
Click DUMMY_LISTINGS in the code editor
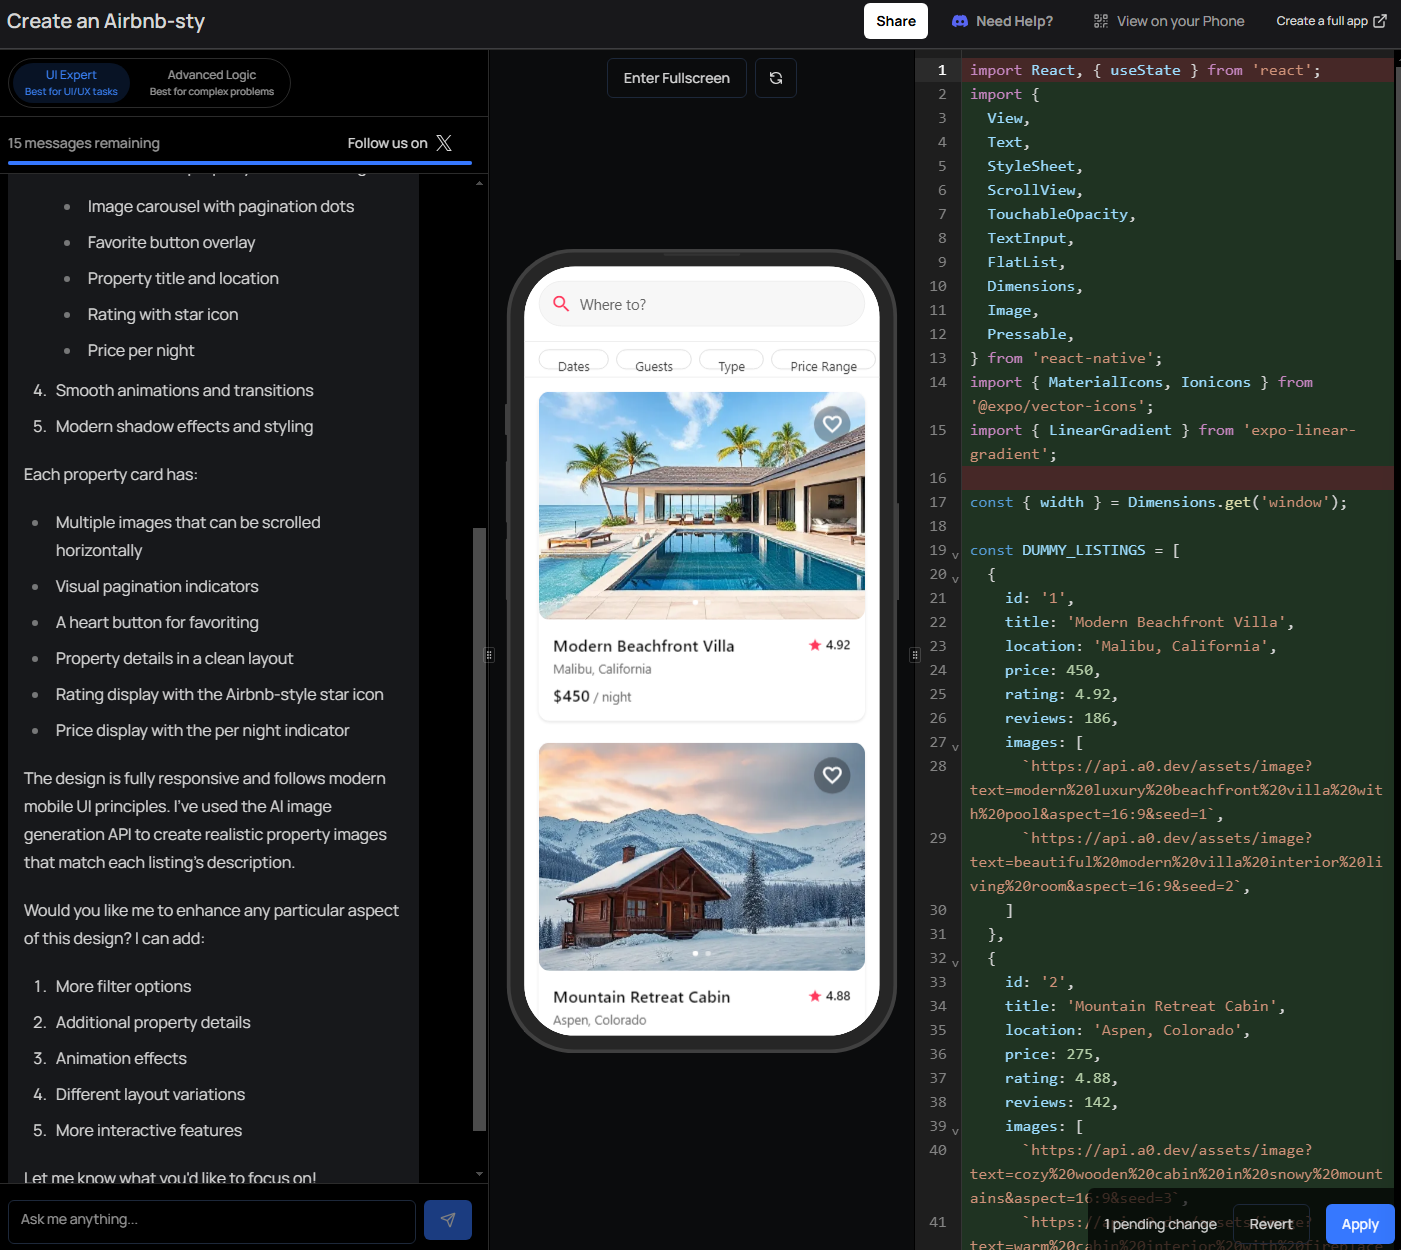1084,550
